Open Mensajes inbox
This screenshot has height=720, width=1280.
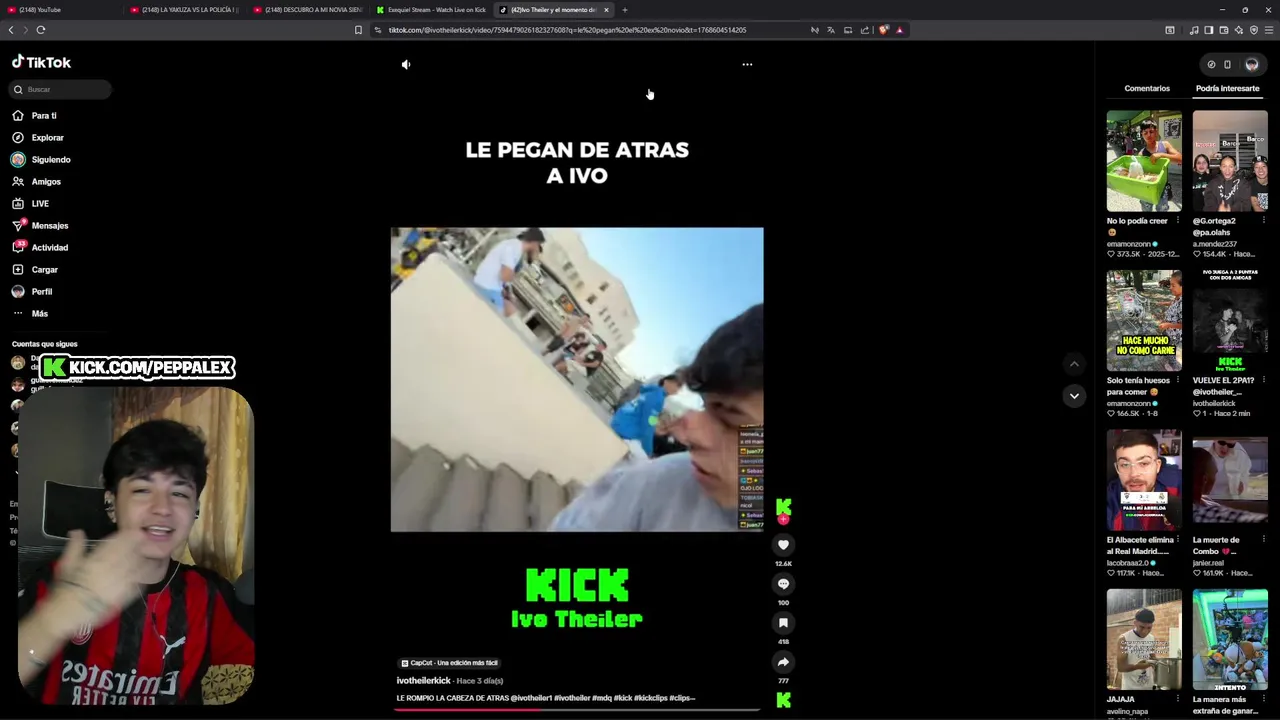[49, 226]
